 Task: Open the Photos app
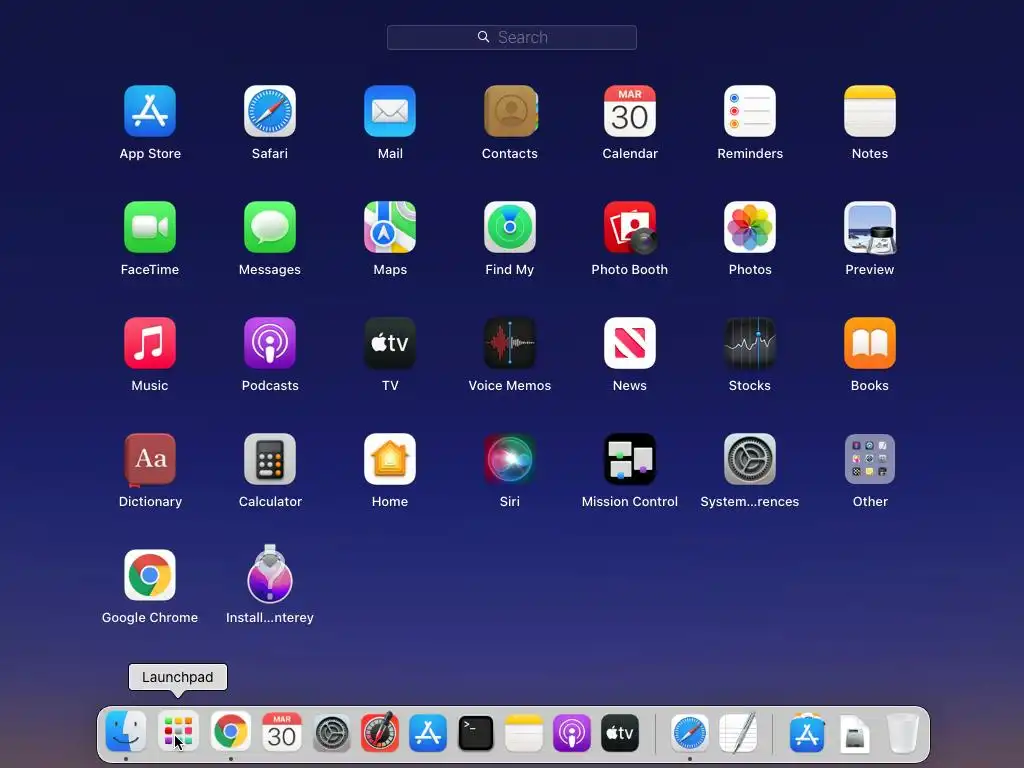[750, 227]
